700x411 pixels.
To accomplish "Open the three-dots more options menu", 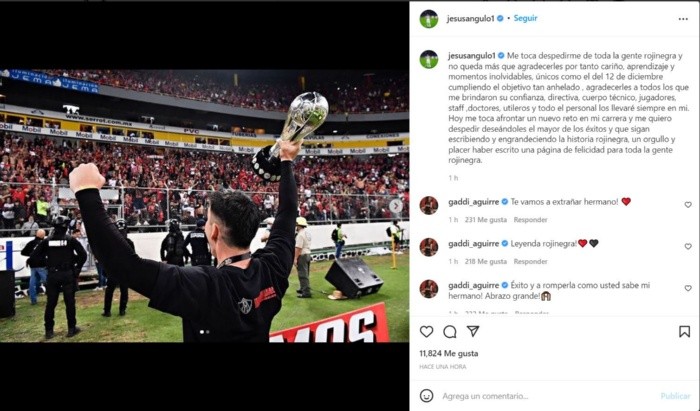I will coord(683,19).
